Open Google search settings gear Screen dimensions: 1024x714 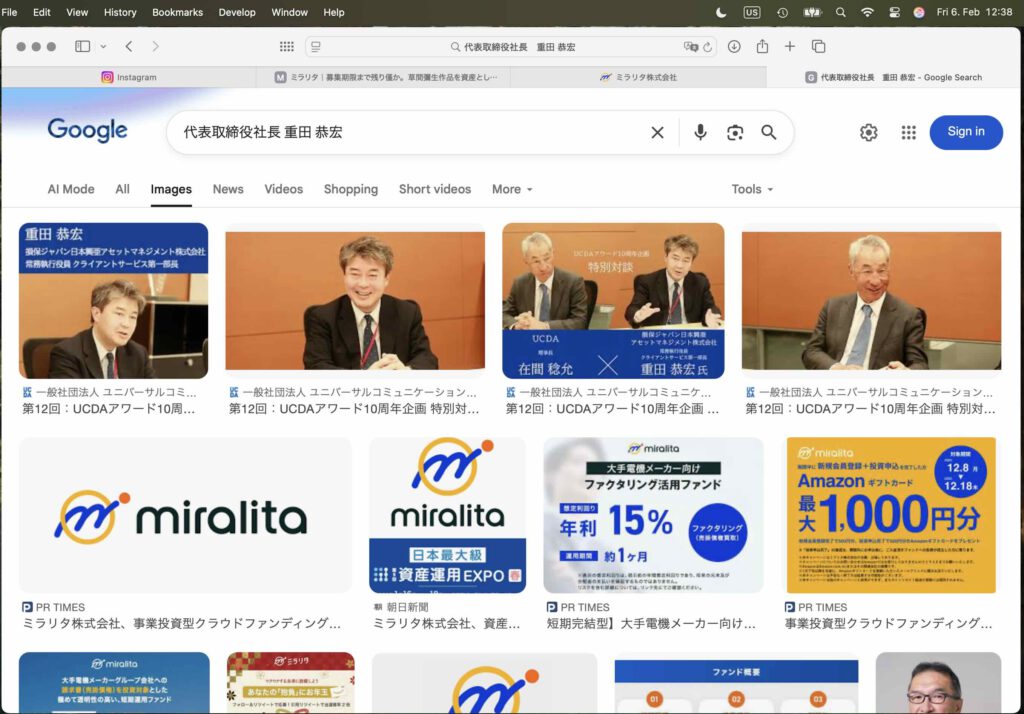(868, 132)
